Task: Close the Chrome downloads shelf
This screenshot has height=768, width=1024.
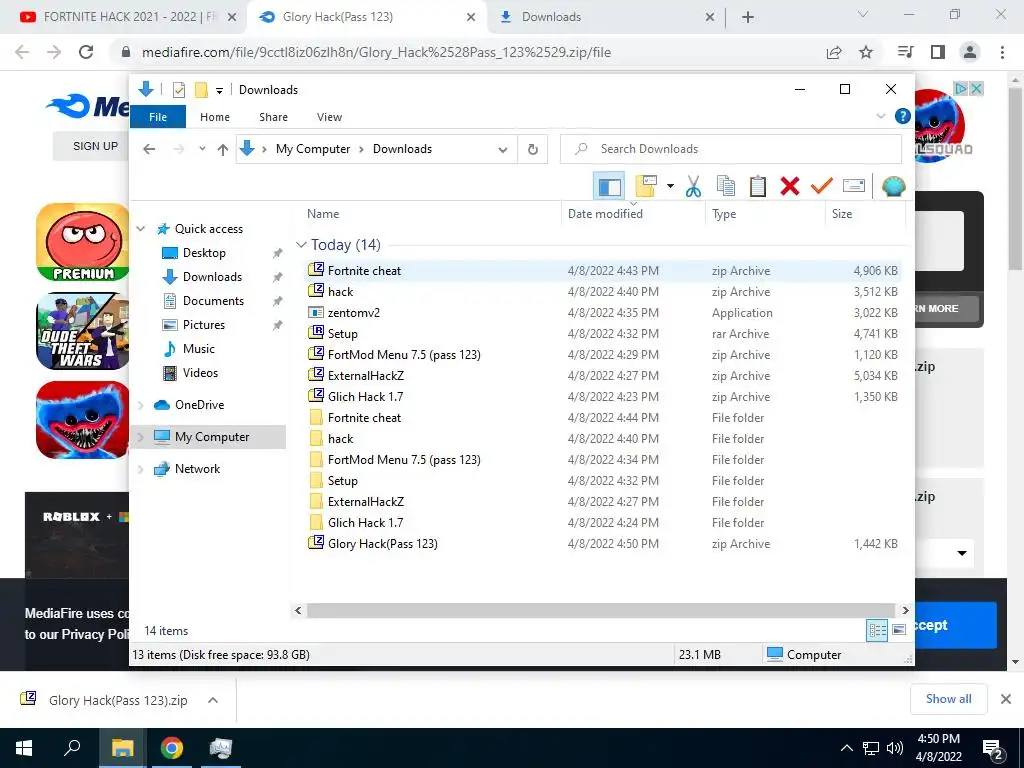Action: pos(1006,699)
